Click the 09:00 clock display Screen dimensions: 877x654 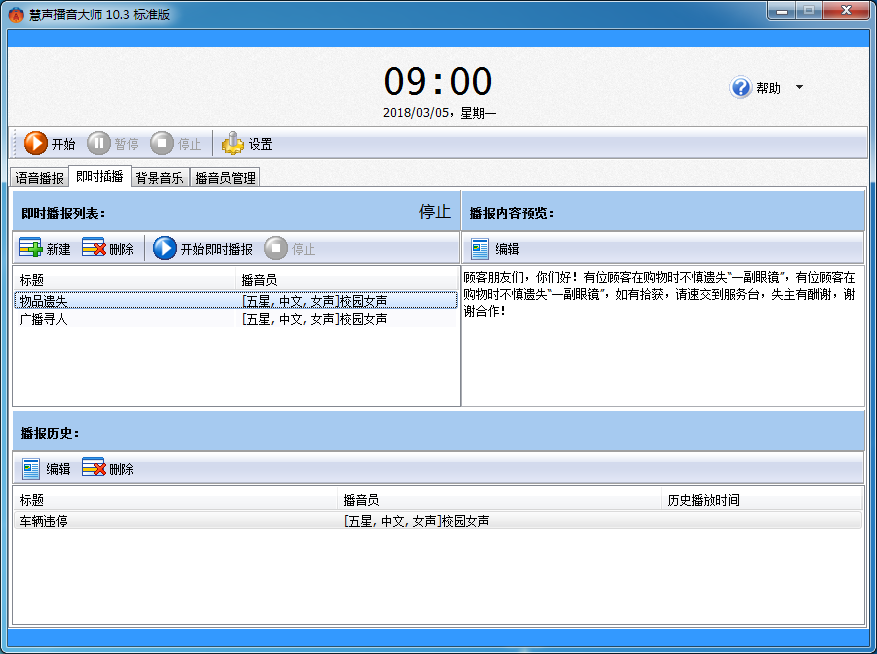click(x=437, y=81)
